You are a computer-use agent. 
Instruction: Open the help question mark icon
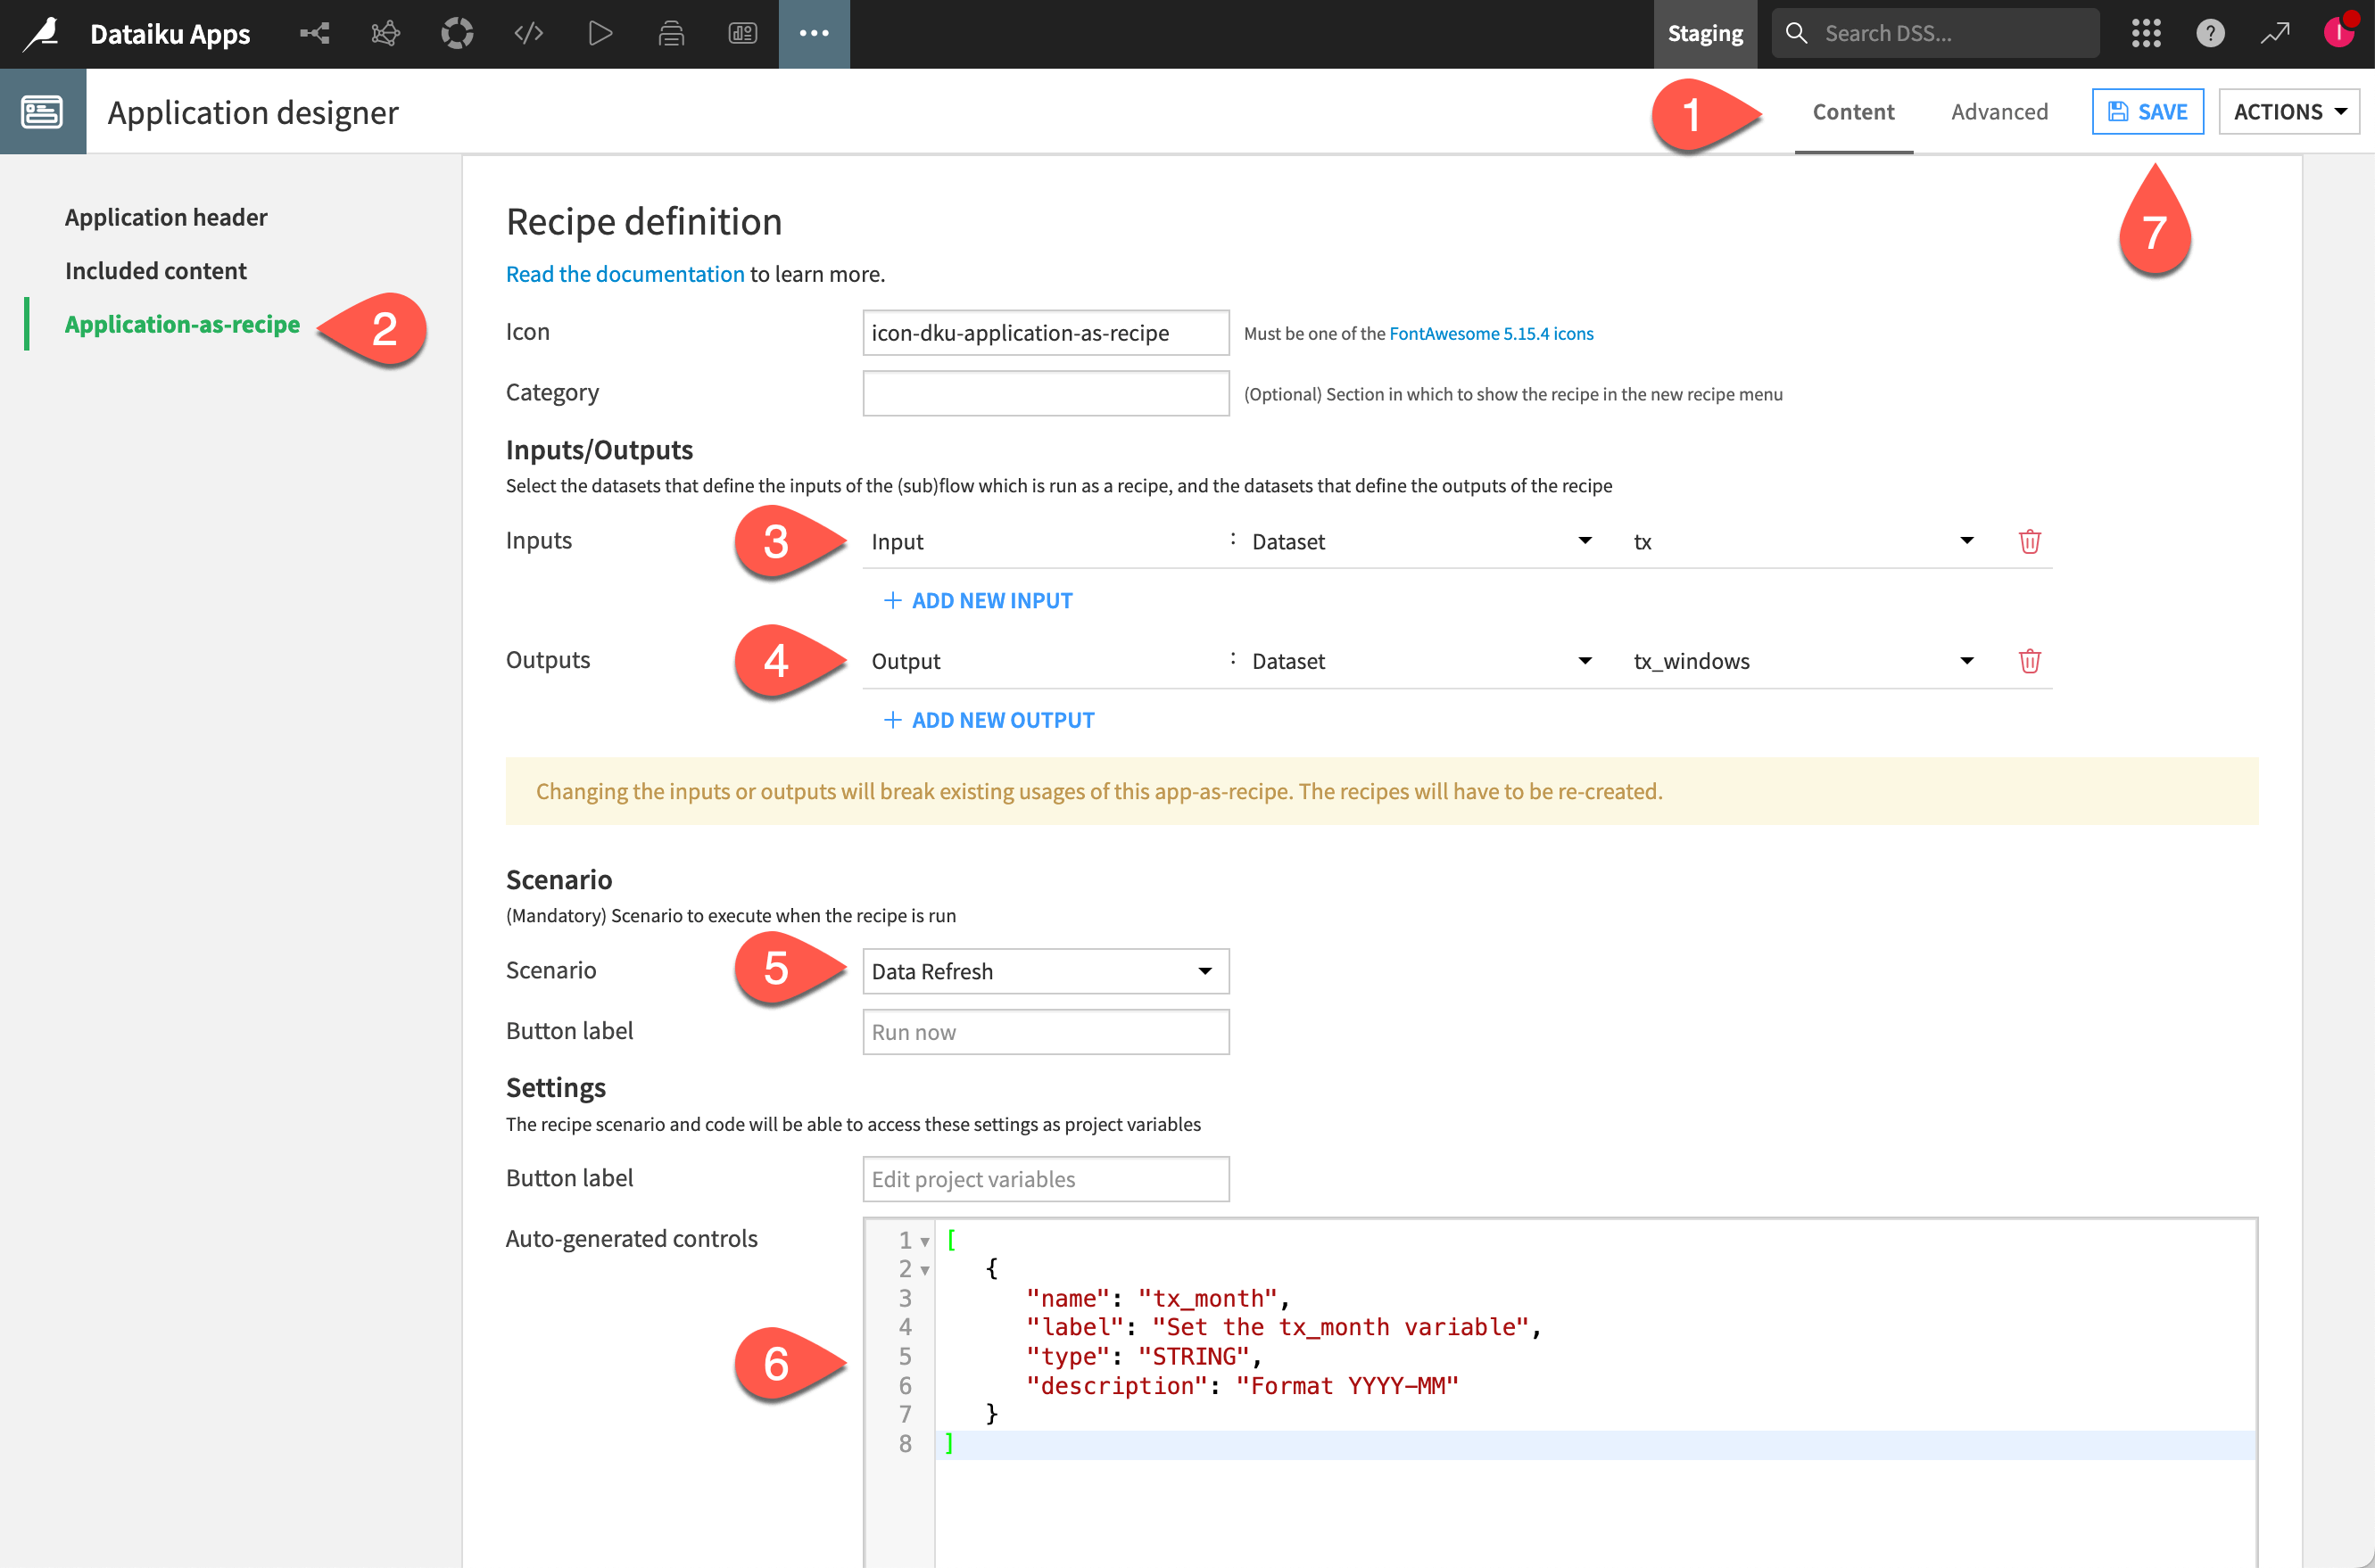click(2211, 33)
